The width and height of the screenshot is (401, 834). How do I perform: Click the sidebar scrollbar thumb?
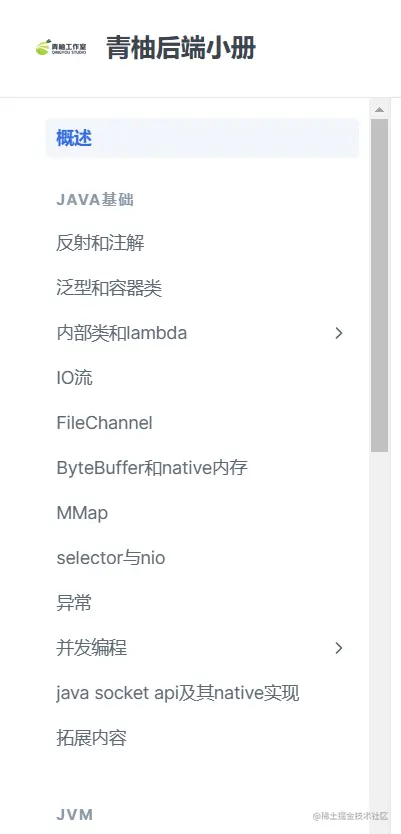379,286
